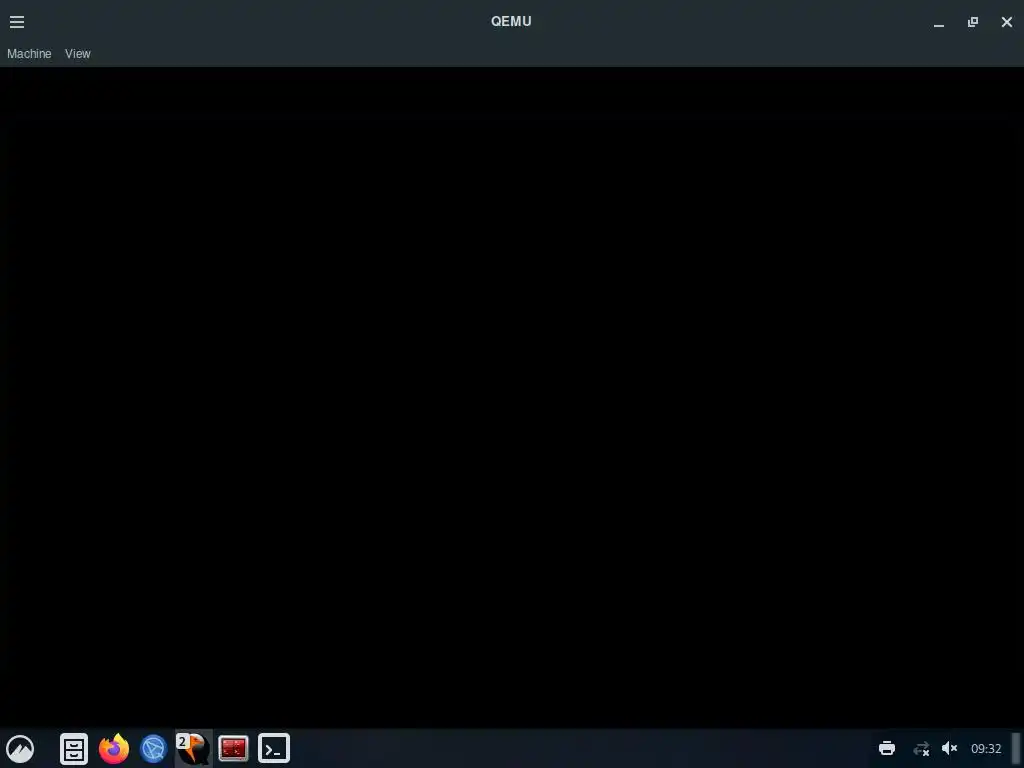1024x768 pixels.
Task: Open the View menu
Action: tap(78, 54)
